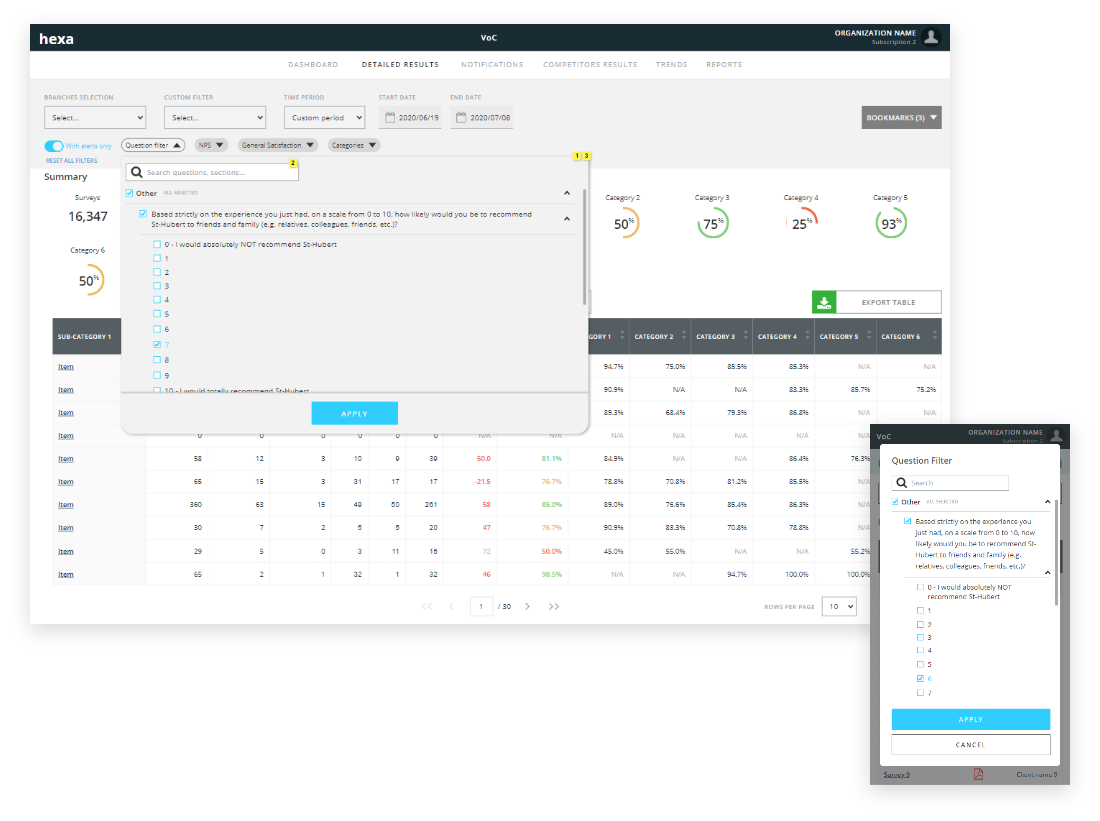The width and height of the screenshot is (1100, 821).
Task: Click Category 2 50% gauge
Action: [624, 224]
